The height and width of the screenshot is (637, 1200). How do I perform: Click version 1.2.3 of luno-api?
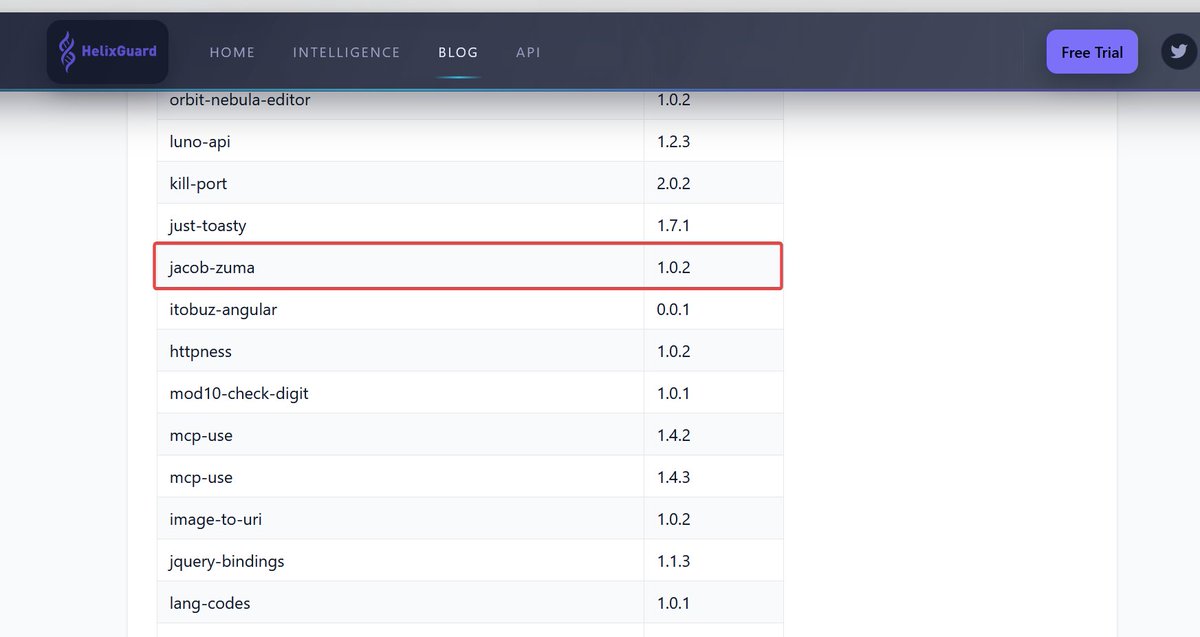point(673,142)
